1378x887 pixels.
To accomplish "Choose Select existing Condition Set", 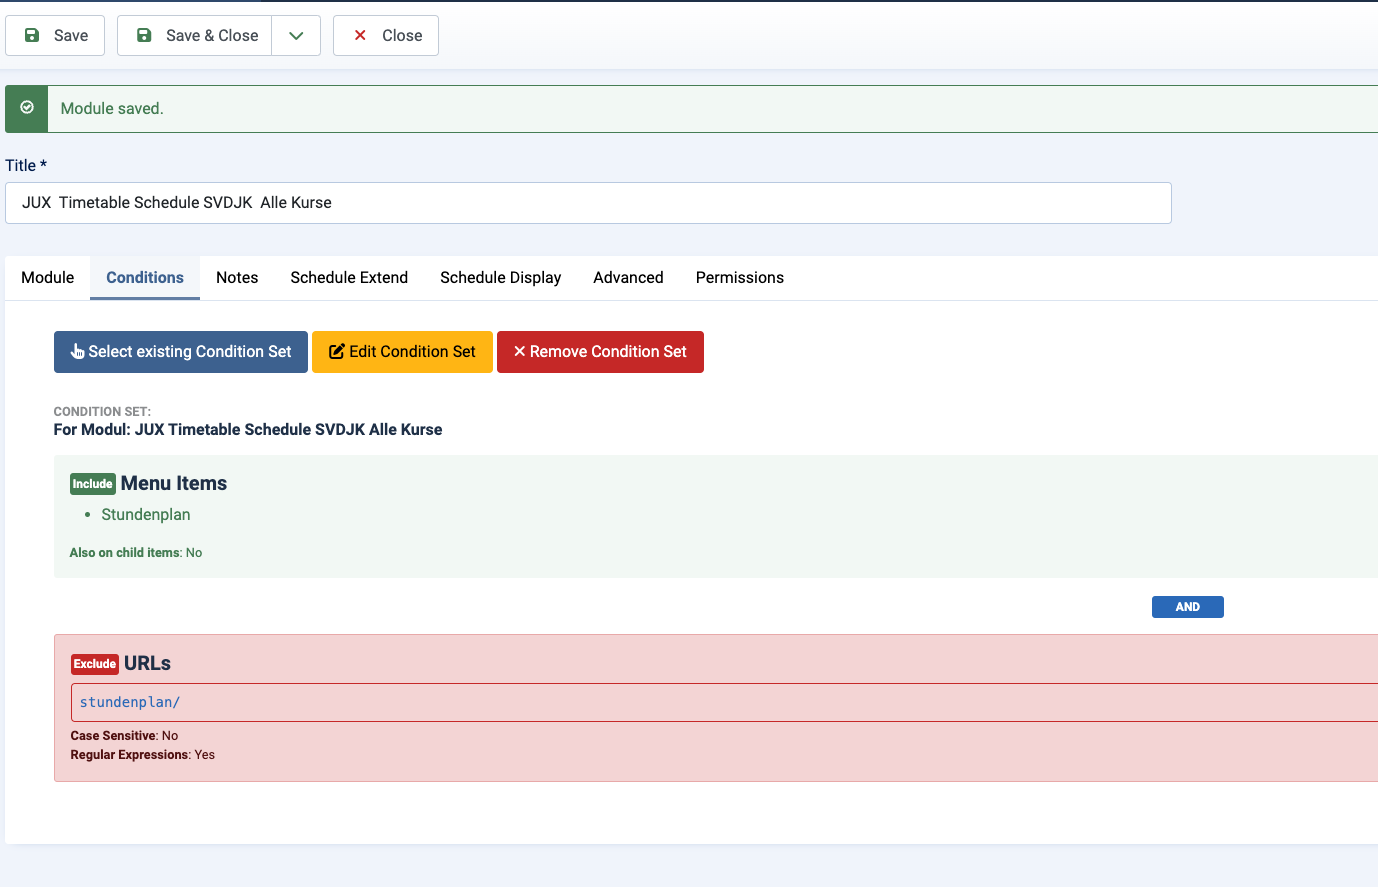I will coord(181,352).
